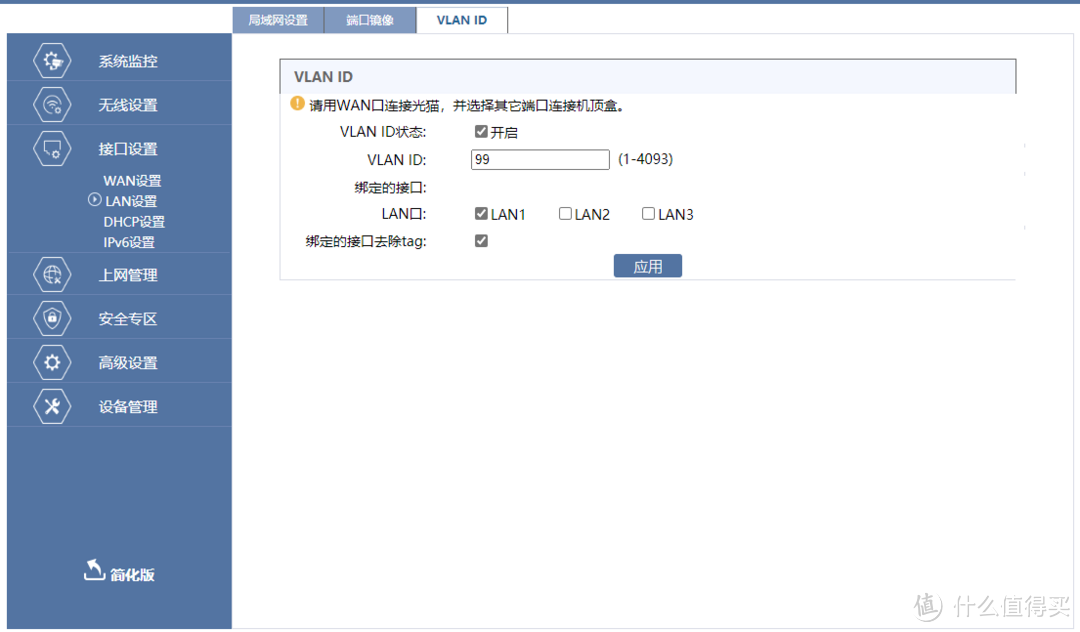This screenshot has height=632, width=1080.
Task: Open the DHCP设置 submenu link
Action: point(134,222)
